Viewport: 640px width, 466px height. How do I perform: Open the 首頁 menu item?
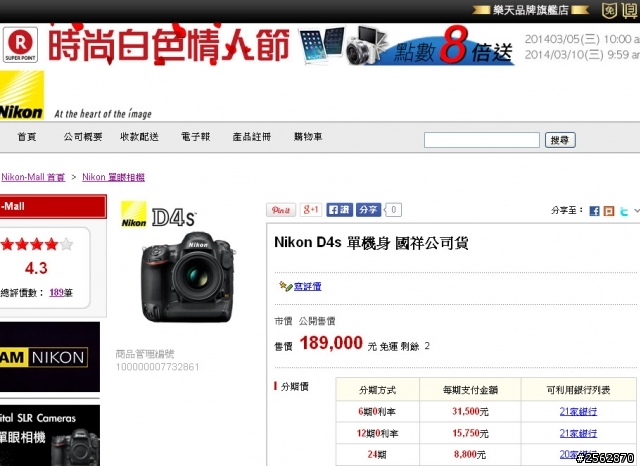click(27, 137)
